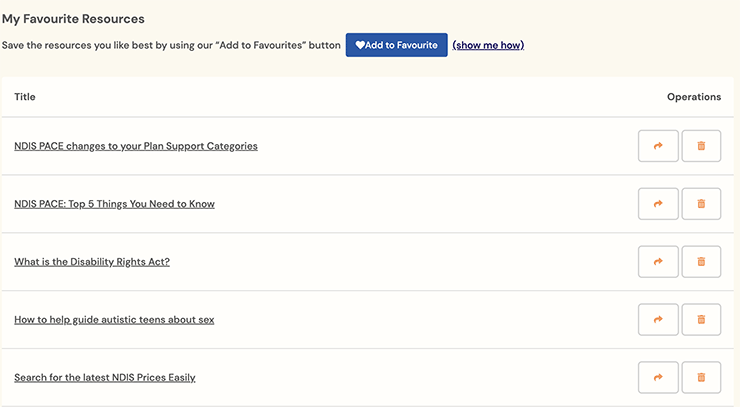Screen dimensions: 740x407
Task: Delete NDIS PACE: Top 5 Things resource
Action: 701,204
